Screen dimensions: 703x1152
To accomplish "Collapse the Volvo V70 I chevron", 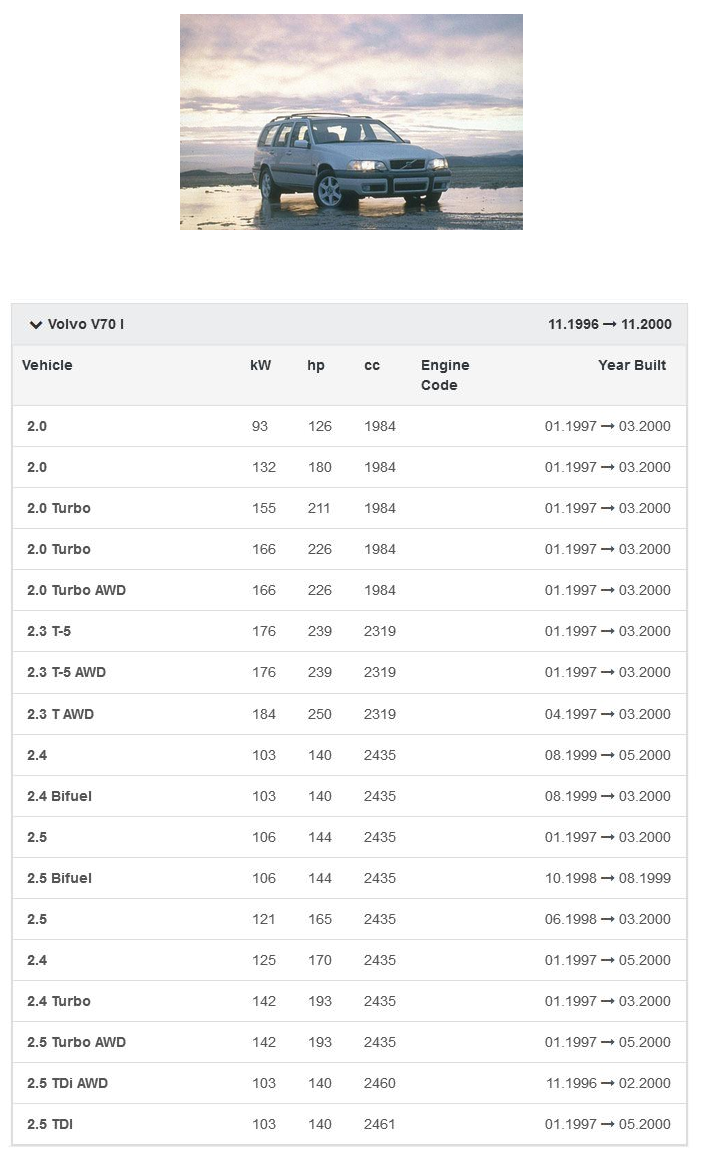I will [x=36, y=325].
